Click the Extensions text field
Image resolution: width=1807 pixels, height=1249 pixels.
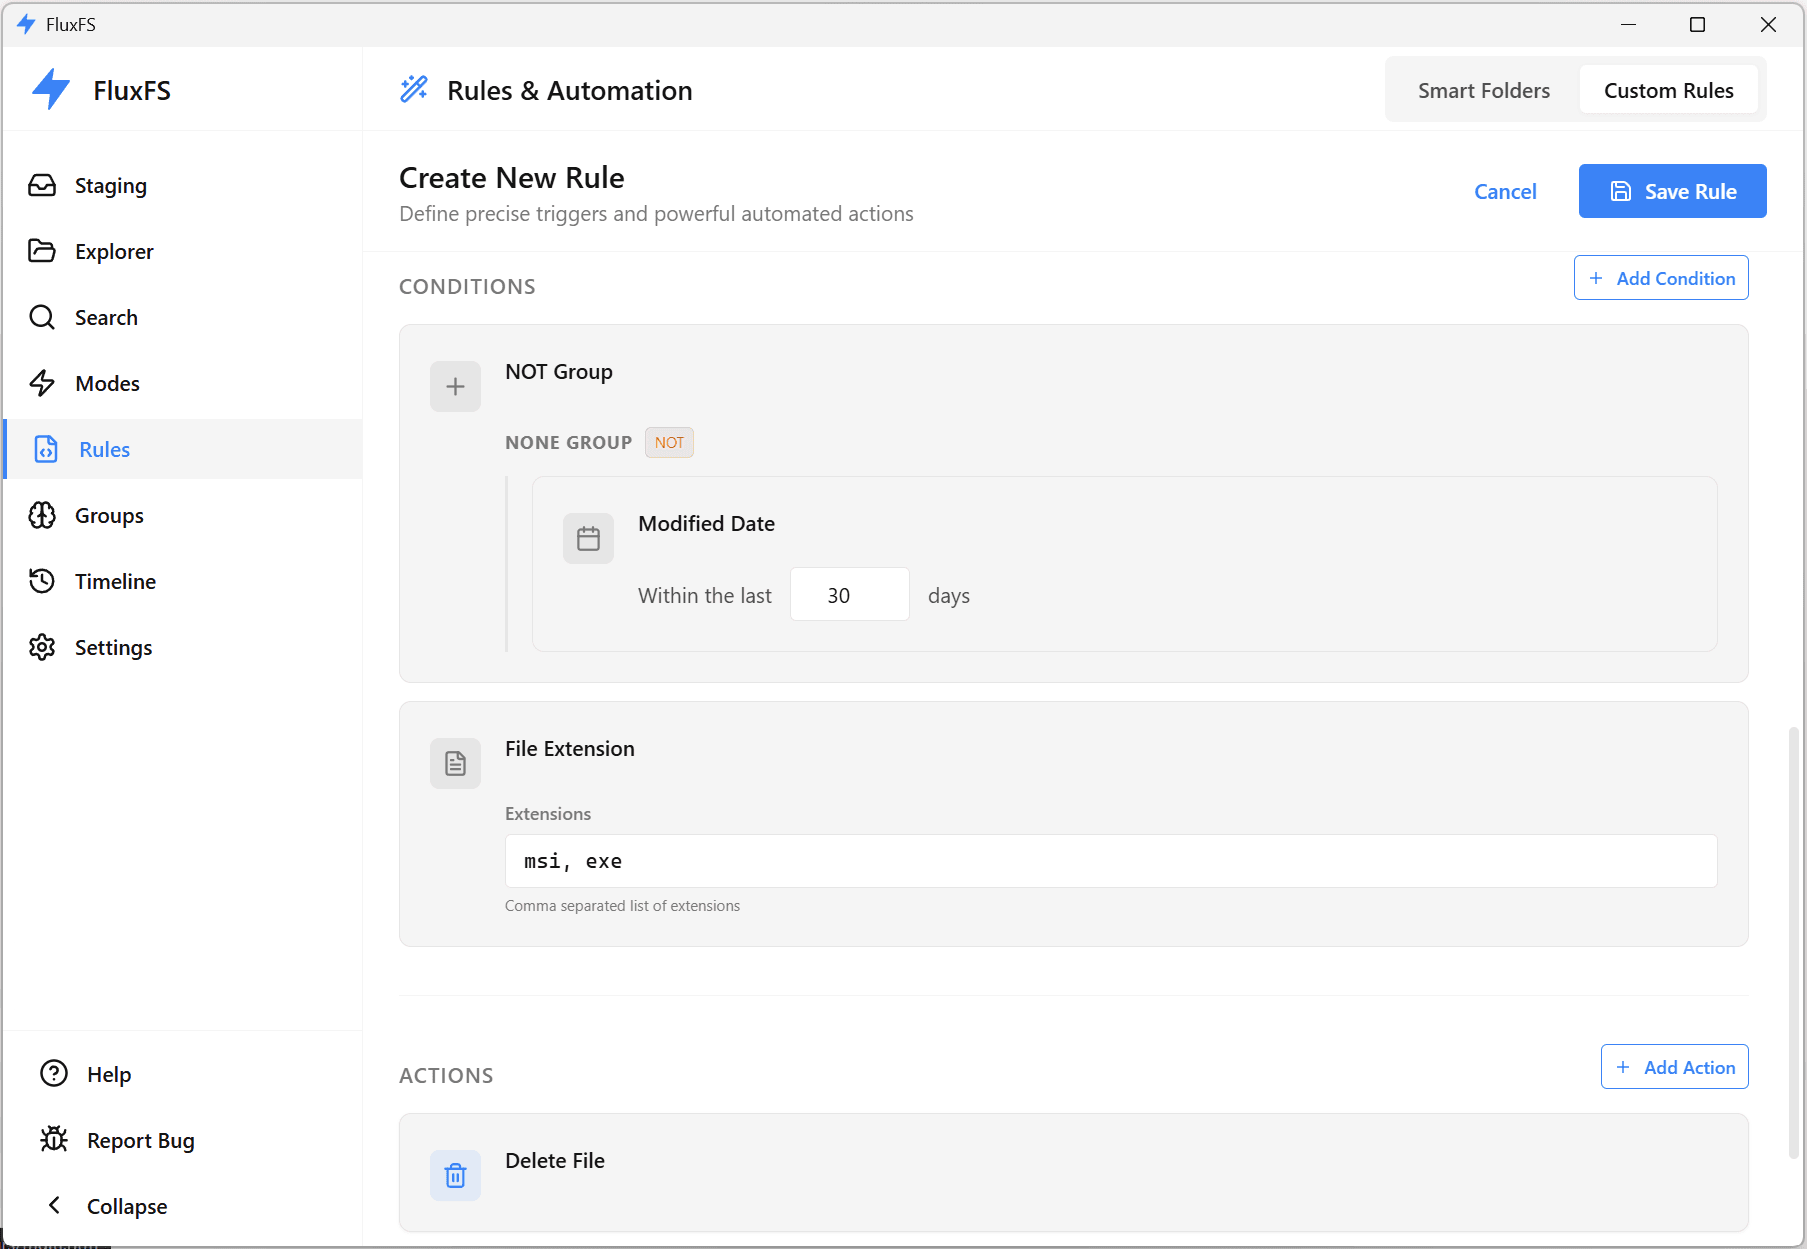coord(1110,861)
